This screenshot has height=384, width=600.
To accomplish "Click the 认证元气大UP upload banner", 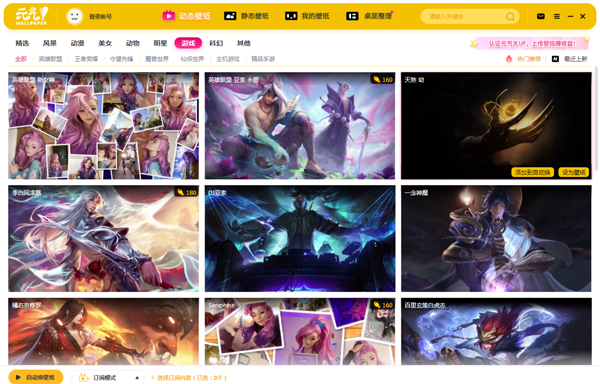I will coord(530,43).
